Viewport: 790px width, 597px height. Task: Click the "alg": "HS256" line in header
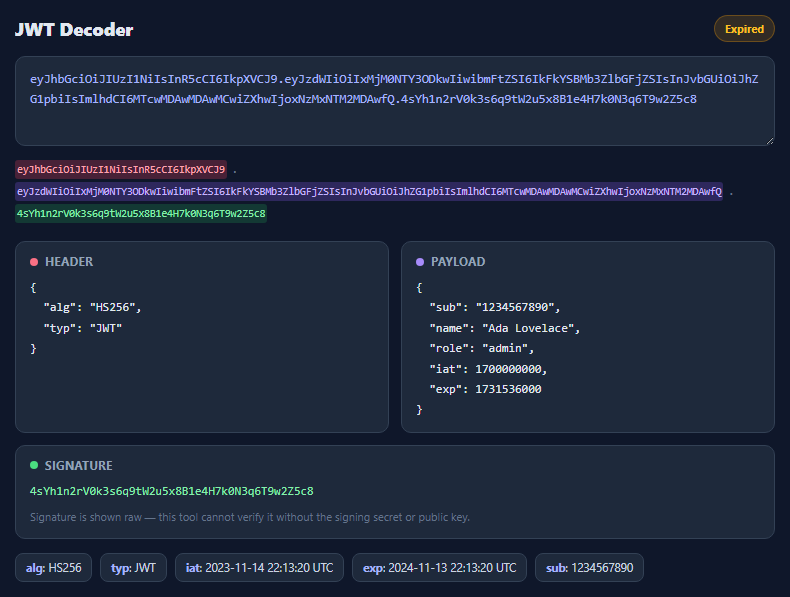(92, 307)
